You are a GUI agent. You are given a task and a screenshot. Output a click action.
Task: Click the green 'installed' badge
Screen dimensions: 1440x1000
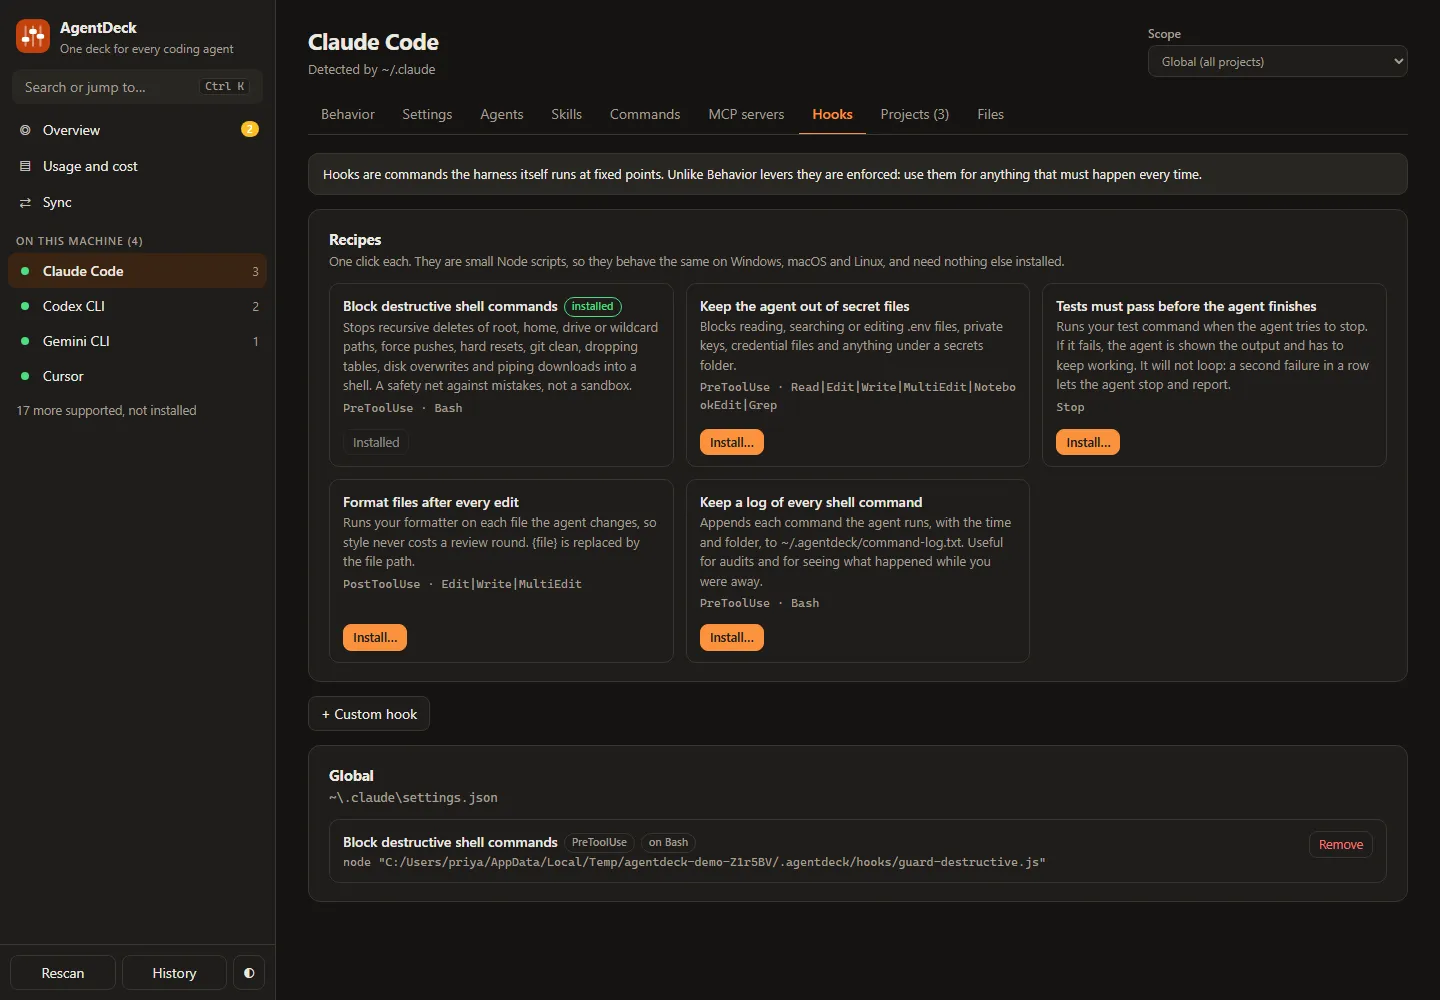tap(593, 307)
